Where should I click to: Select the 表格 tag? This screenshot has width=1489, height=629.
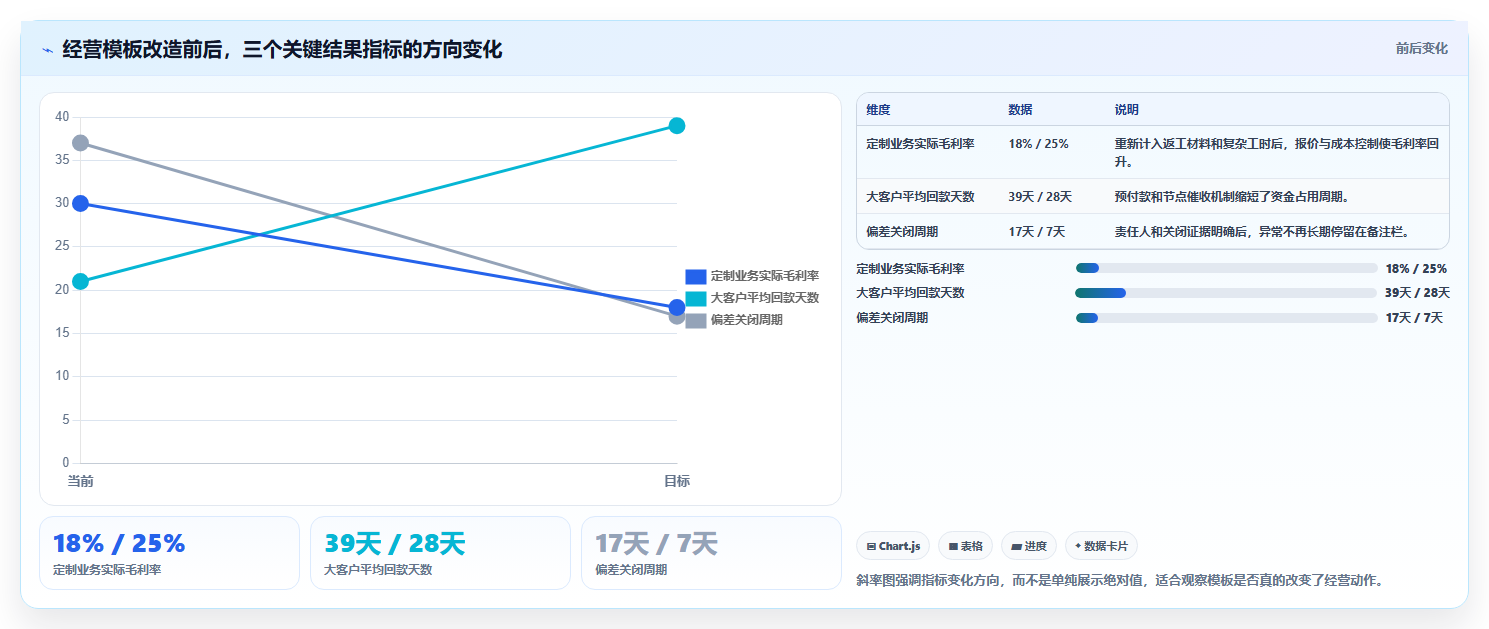965,546
